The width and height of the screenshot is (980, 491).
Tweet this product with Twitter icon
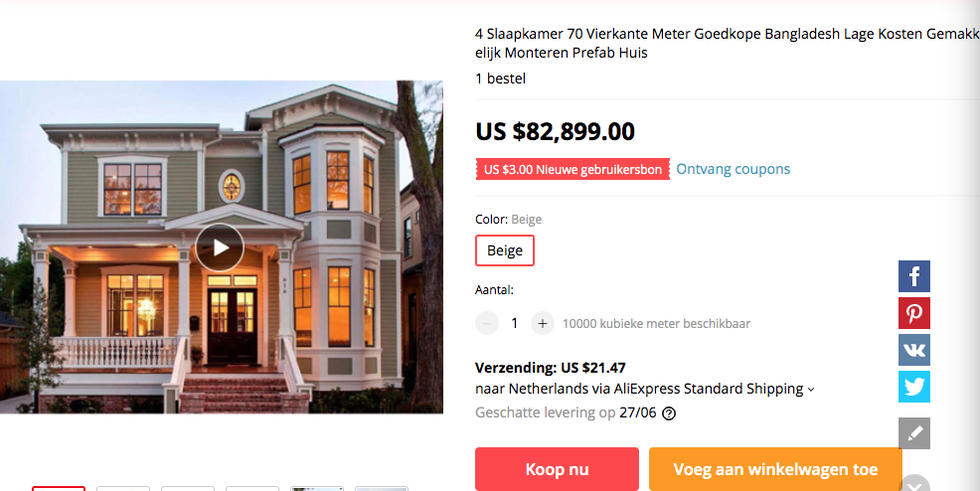pos(914,387)
